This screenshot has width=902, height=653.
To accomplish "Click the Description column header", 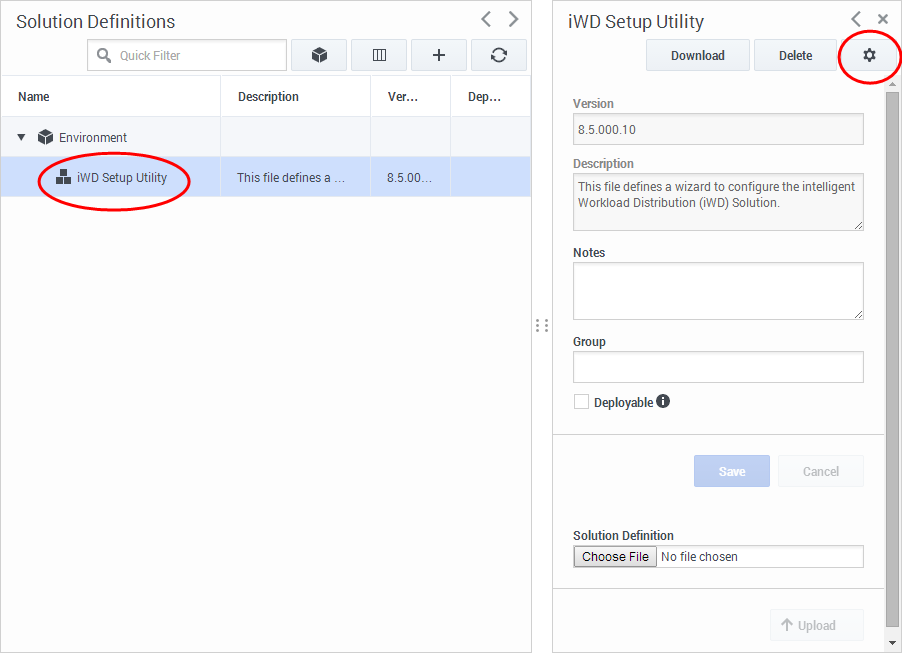I will tap(268, 97).
